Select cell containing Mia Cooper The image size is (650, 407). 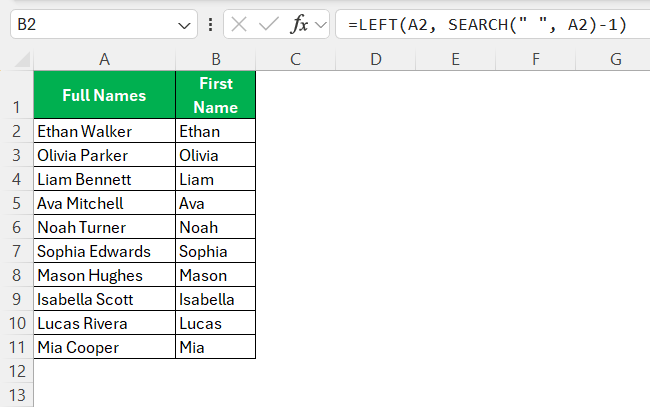click(104, 347)
